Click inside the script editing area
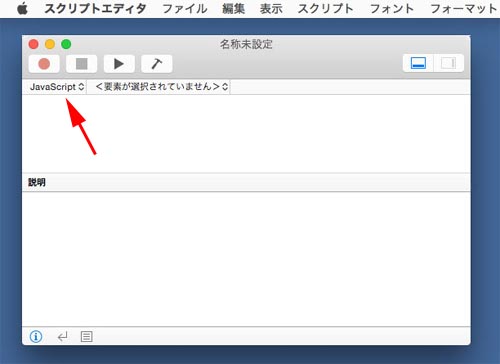Screen dimensions: 500x364 coord(246,133)
